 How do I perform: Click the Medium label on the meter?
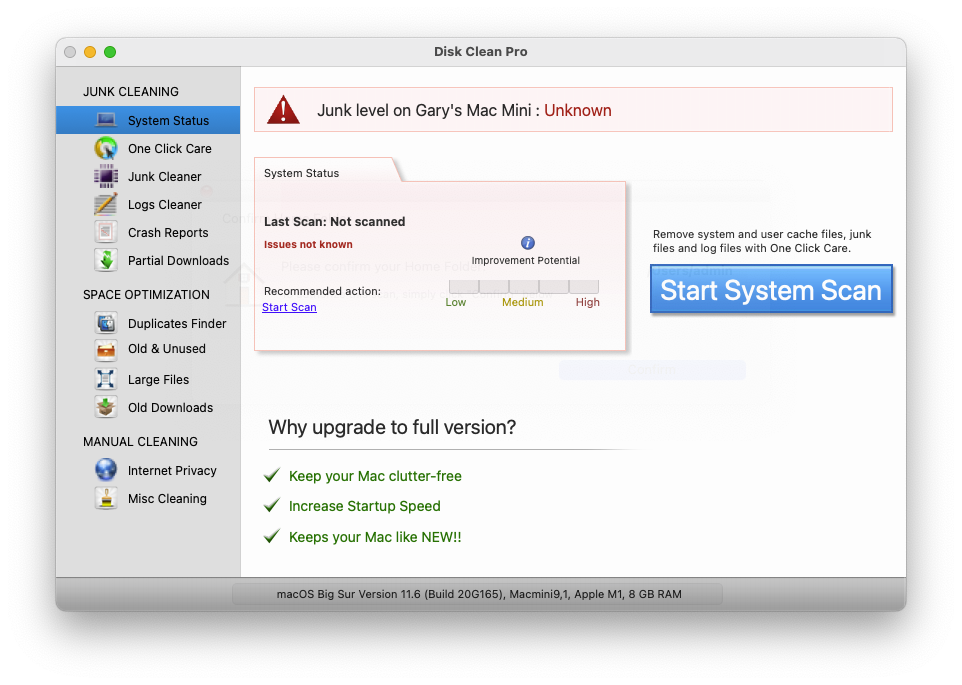pos(522,302)
